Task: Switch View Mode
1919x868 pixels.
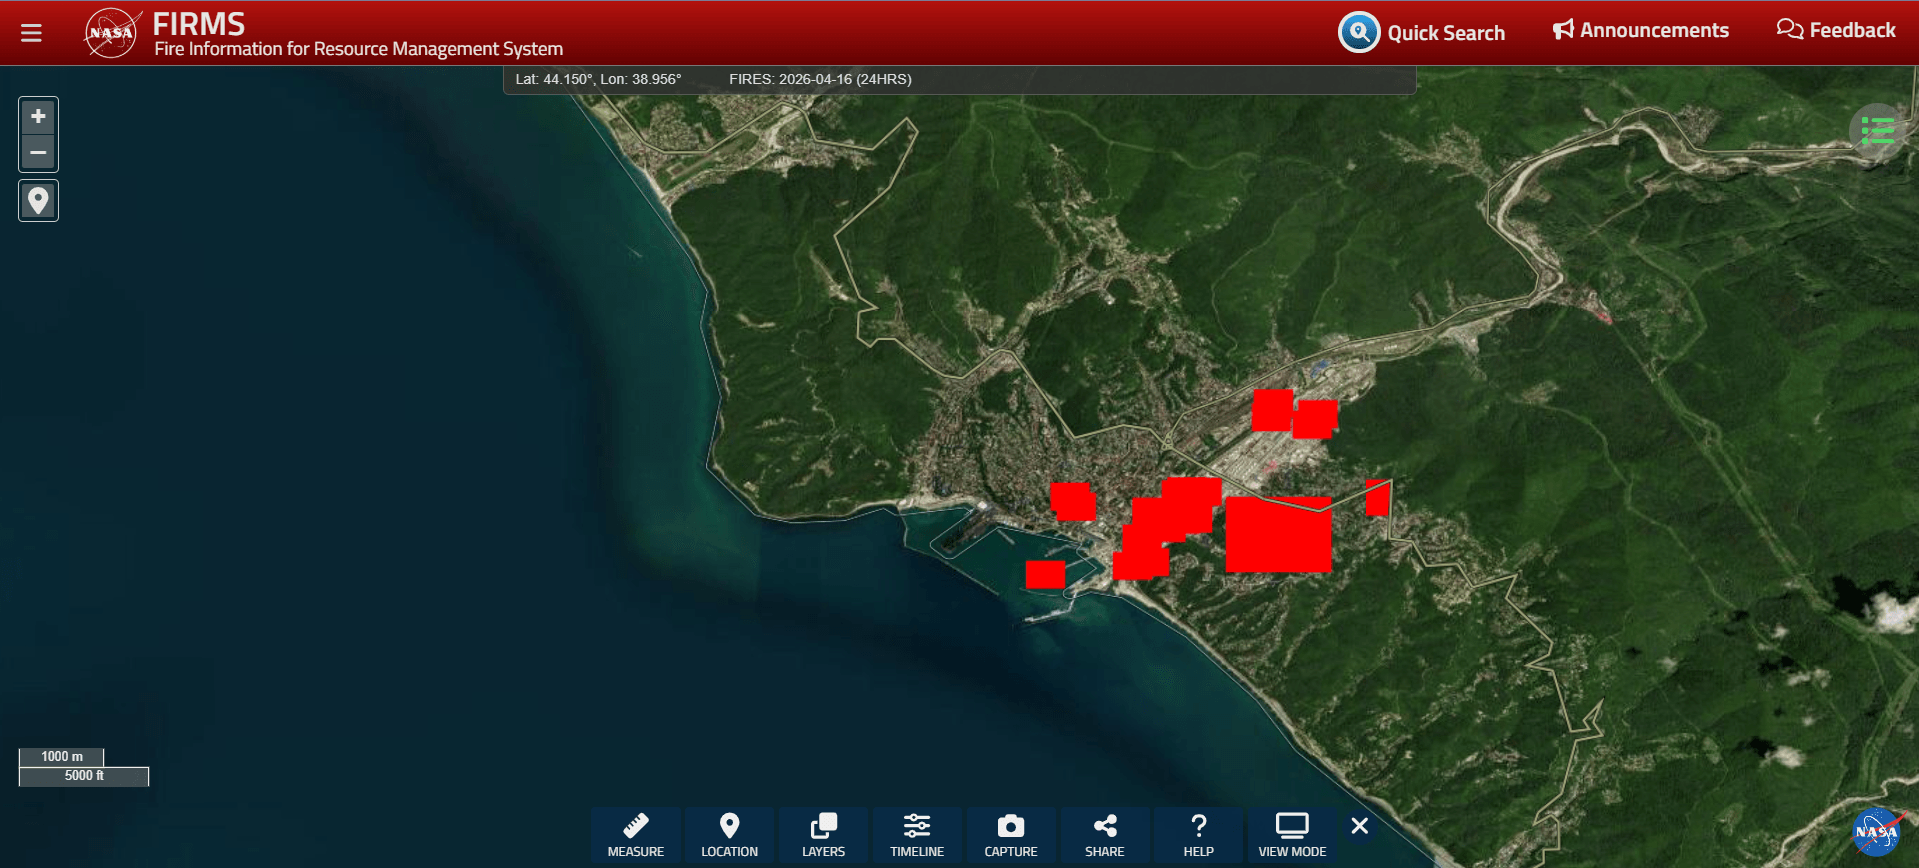Action: [x=1292, y=834]
